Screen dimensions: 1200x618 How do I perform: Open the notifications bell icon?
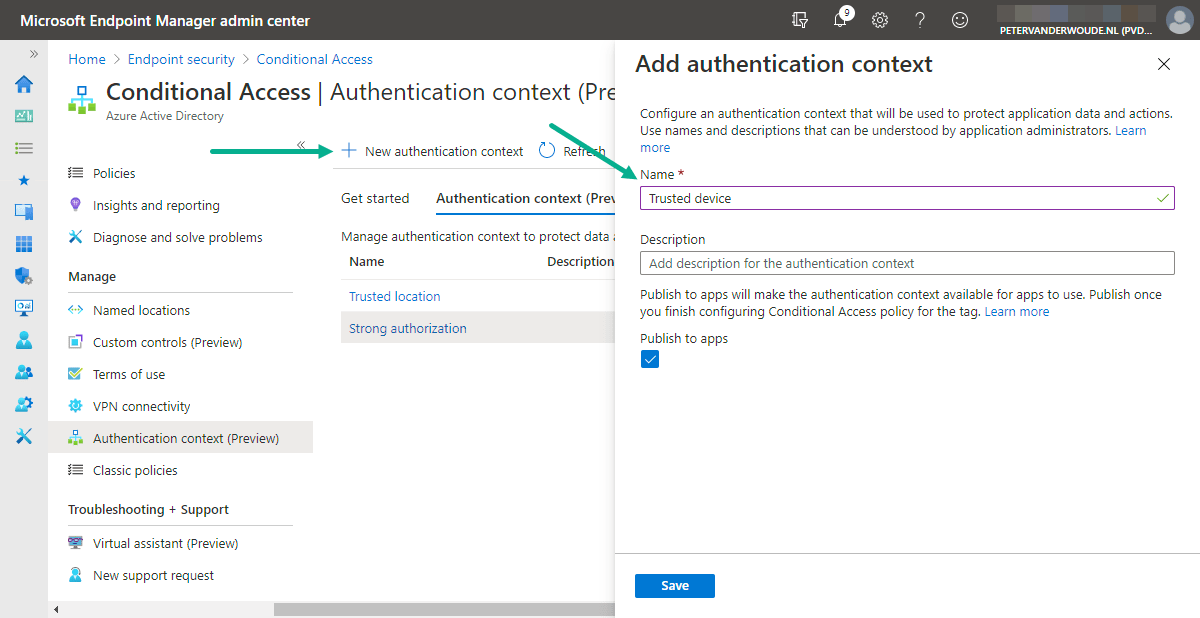coord(839,19)
